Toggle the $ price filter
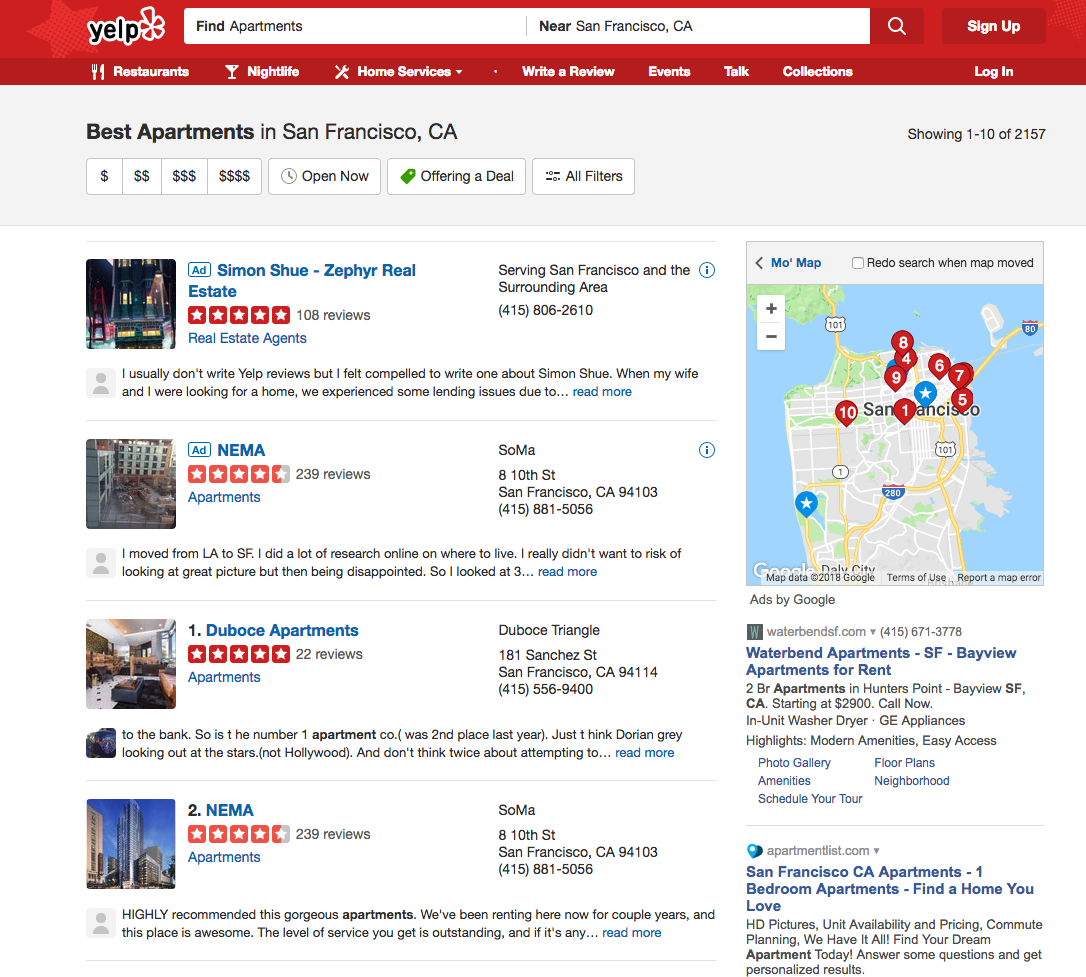Viewport: 1086px width, 977px height. coord(105,177)
